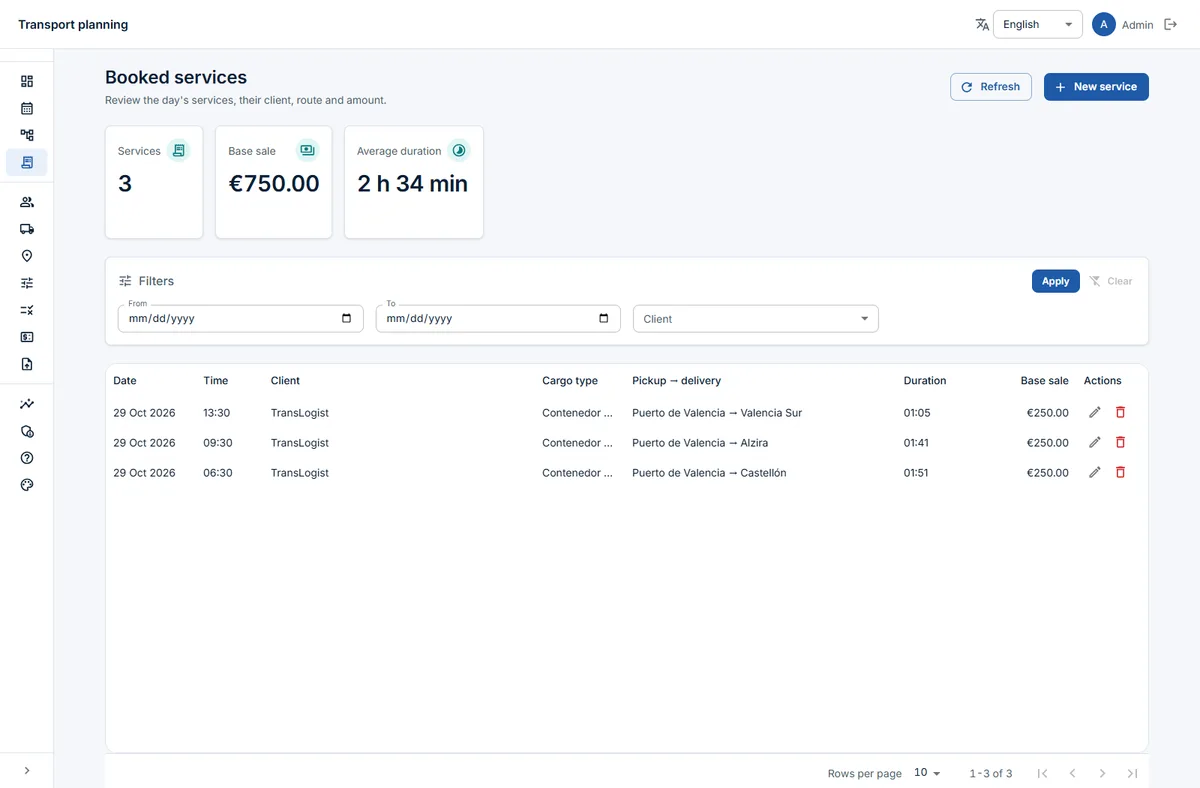This screenshot has height=788, width=1200.
Task: Delete the Alzira service row
Action: pos(1120,442)
